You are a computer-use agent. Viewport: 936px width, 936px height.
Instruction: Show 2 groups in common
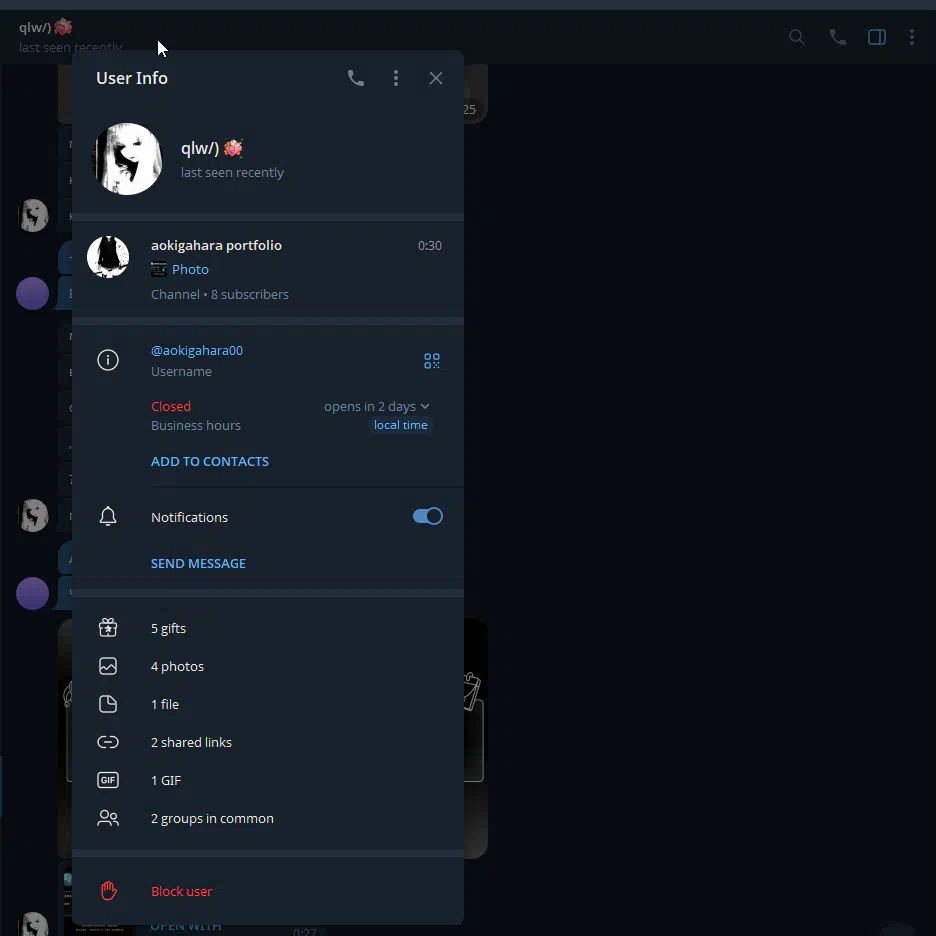click(x=267, y=818)
